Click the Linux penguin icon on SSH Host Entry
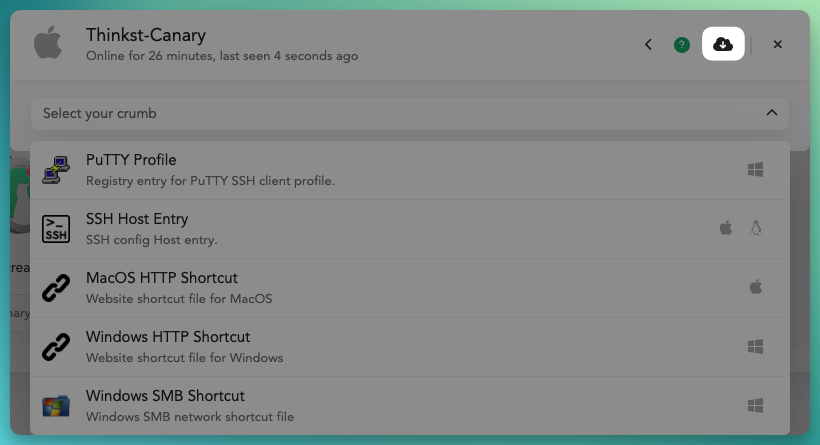 756,228
